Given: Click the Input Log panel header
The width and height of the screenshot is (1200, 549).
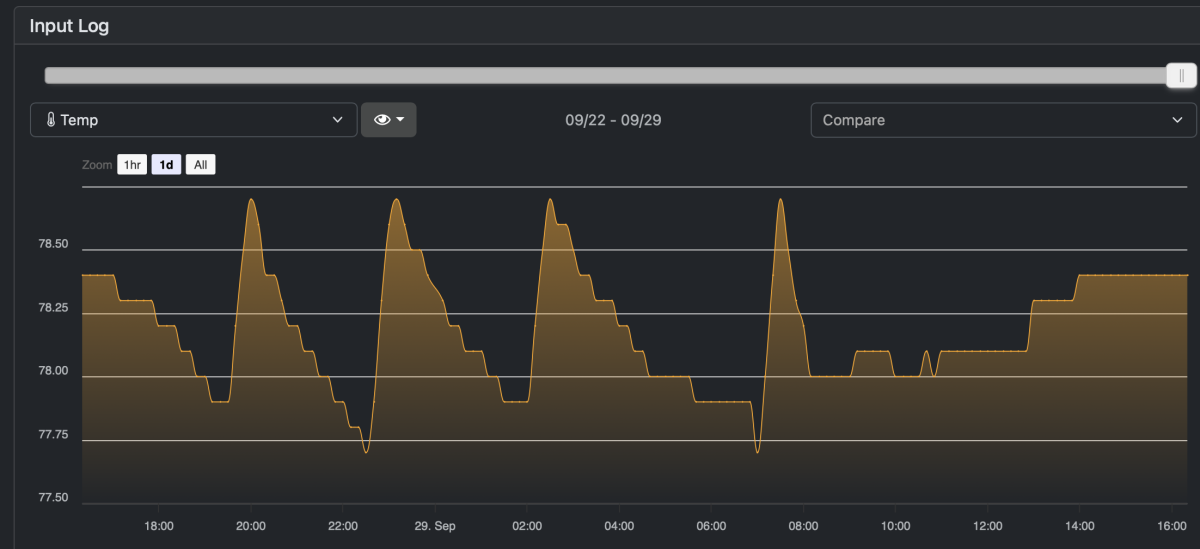Looking at the screenshot, I should pos(69,26).
